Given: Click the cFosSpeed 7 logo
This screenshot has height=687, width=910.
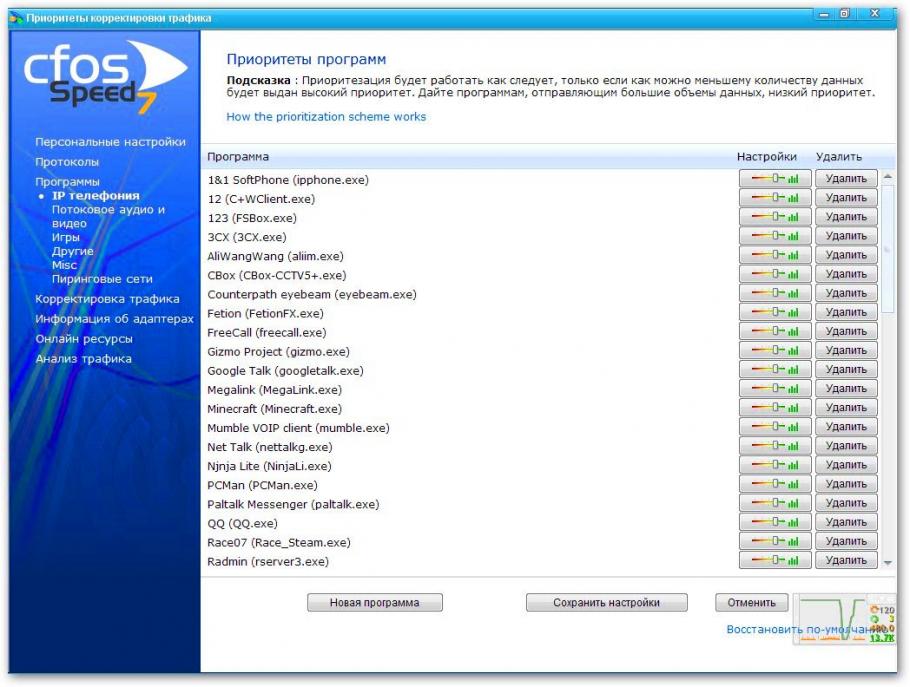Looking at the screenshot, I should [x=104, y=75].
